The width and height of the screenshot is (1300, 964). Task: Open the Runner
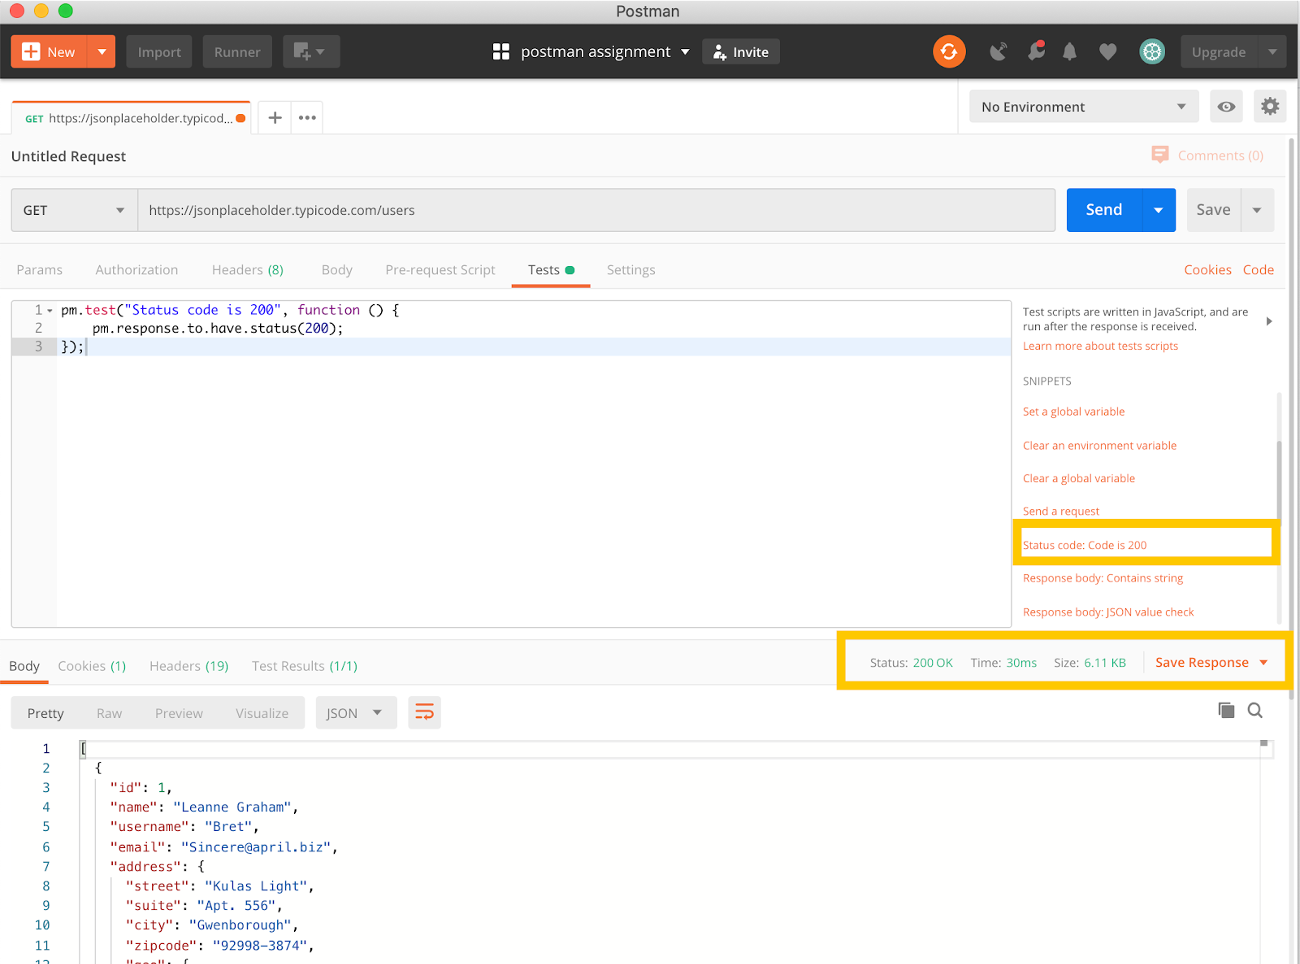click(x=237, y=52)
